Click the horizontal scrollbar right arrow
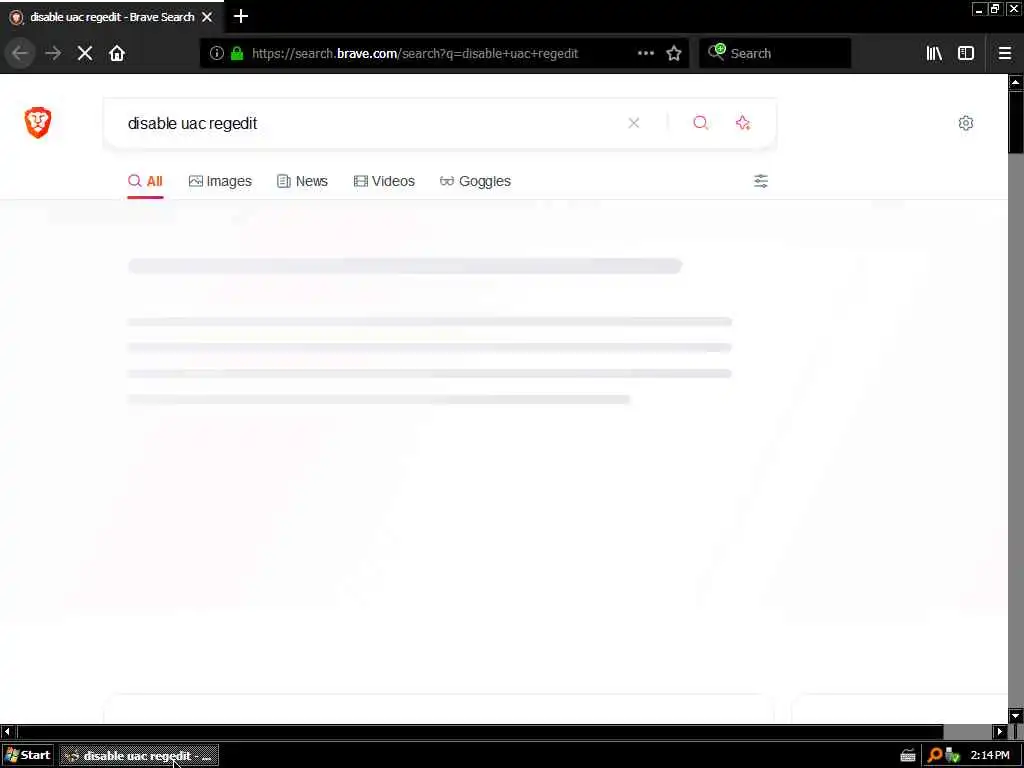 pos(1000,731)
